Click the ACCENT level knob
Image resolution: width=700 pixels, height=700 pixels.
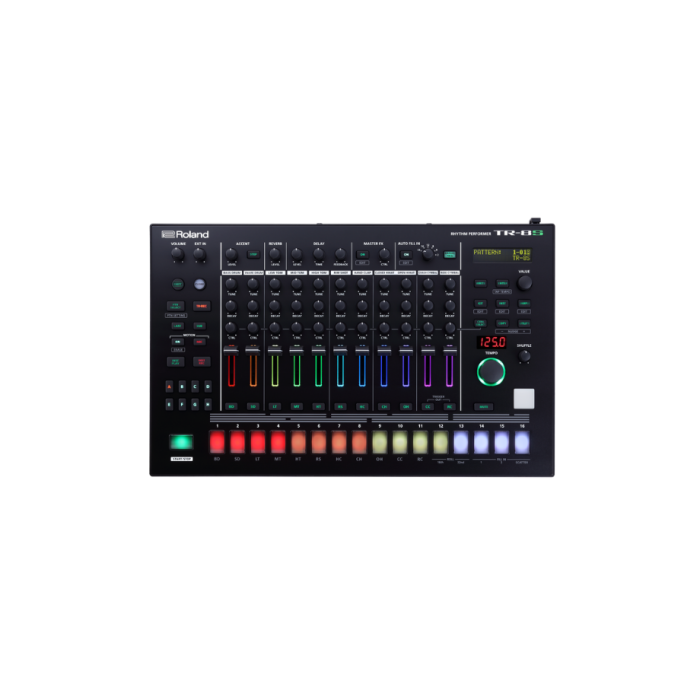(x=231, y=254)
